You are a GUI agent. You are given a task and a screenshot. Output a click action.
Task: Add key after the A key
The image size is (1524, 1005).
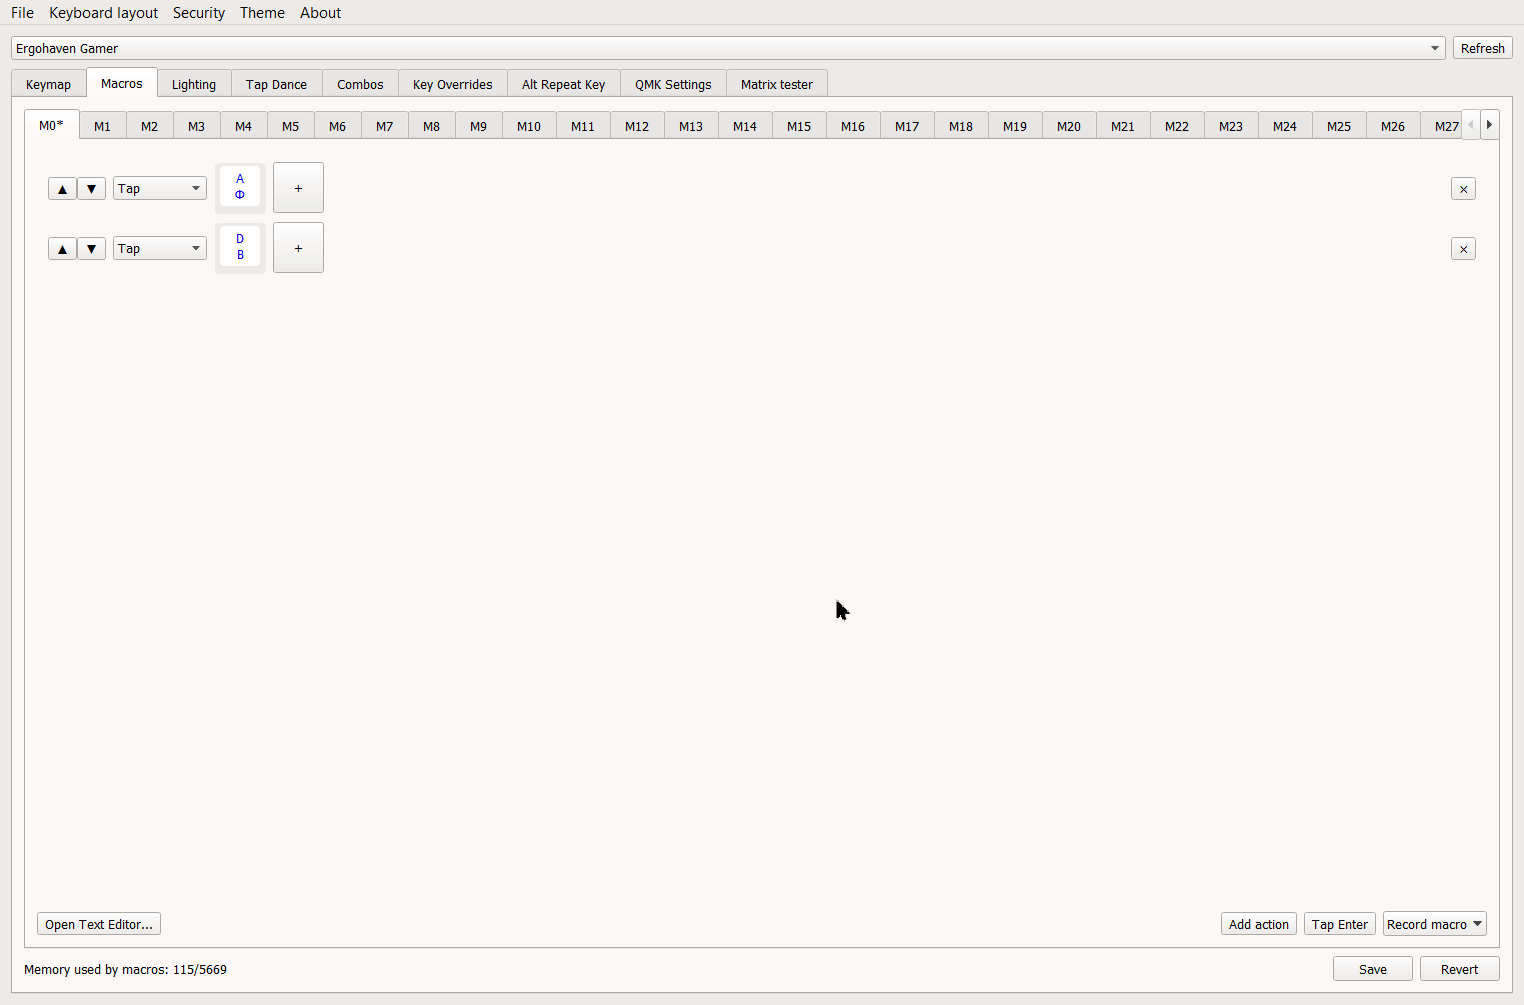click(x=298, y=188)
